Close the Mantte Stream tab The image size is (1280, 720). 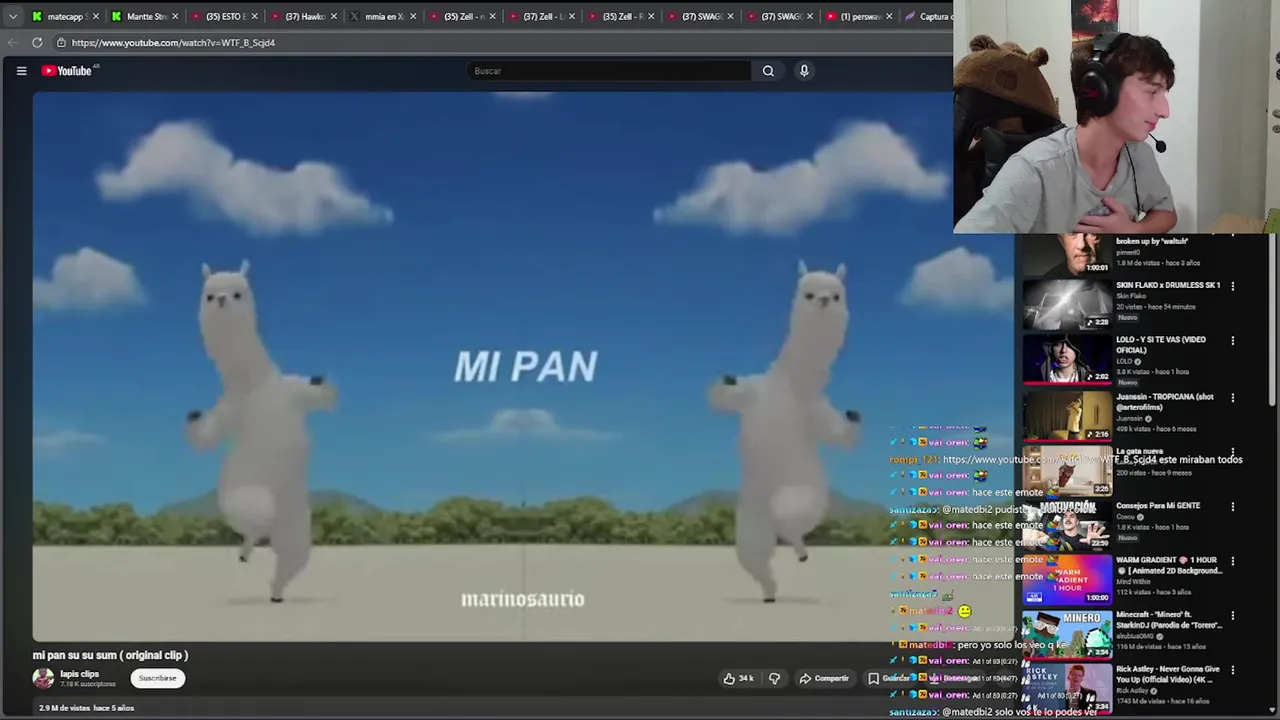[x=175, y=16]
